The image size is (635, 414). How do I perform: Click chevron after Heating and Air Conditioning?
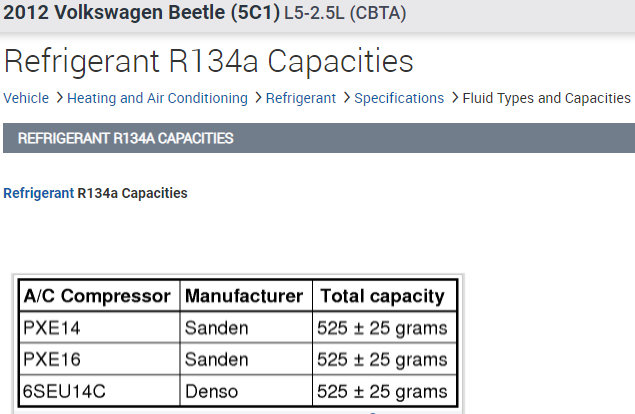pos(258,98)
